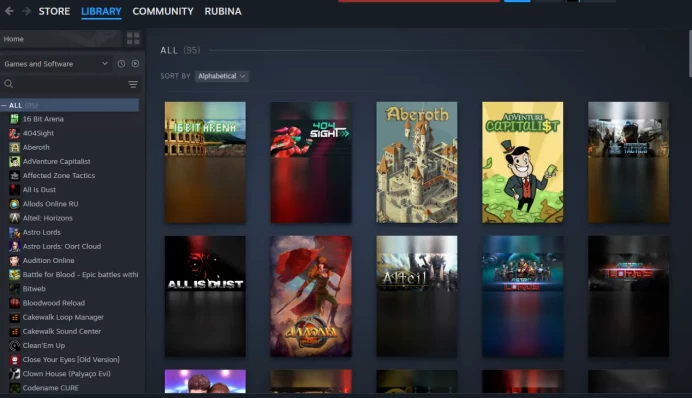Viewport: 692px width, 398px height.
Task: Click Cakewalk Loop Manager sidebar icon
Action: (x=15, y=317)
